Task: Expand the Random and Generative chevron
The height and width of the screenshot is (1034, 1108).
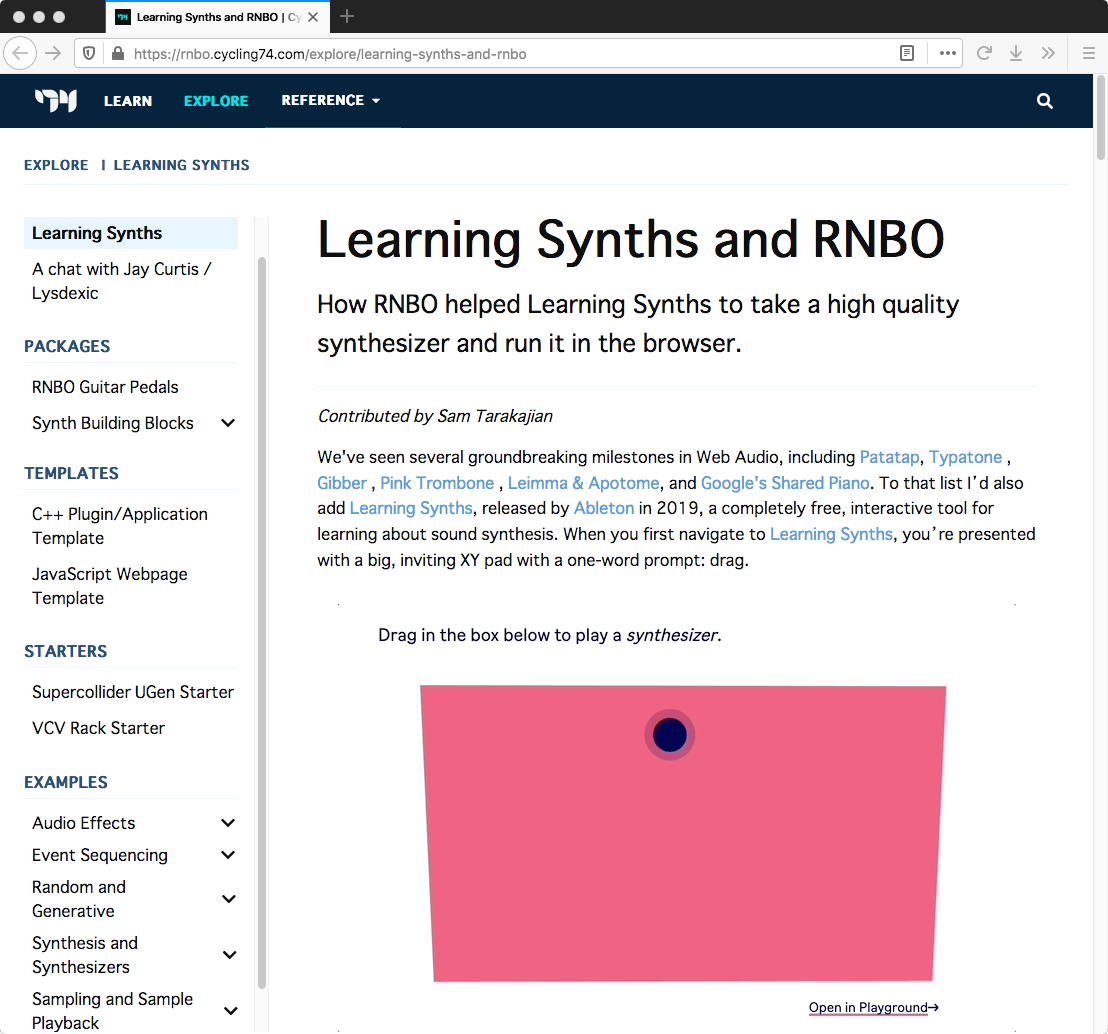Action: coord(228,898)
